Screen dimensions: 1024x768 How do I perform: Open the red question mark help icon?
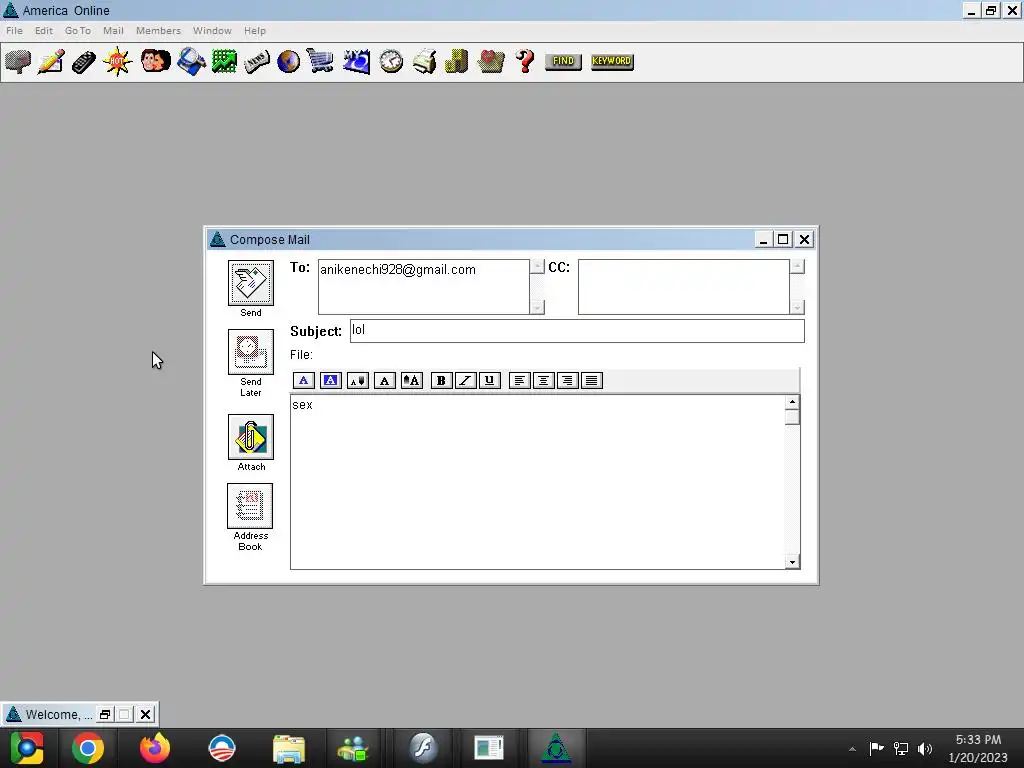click(524, 62)
